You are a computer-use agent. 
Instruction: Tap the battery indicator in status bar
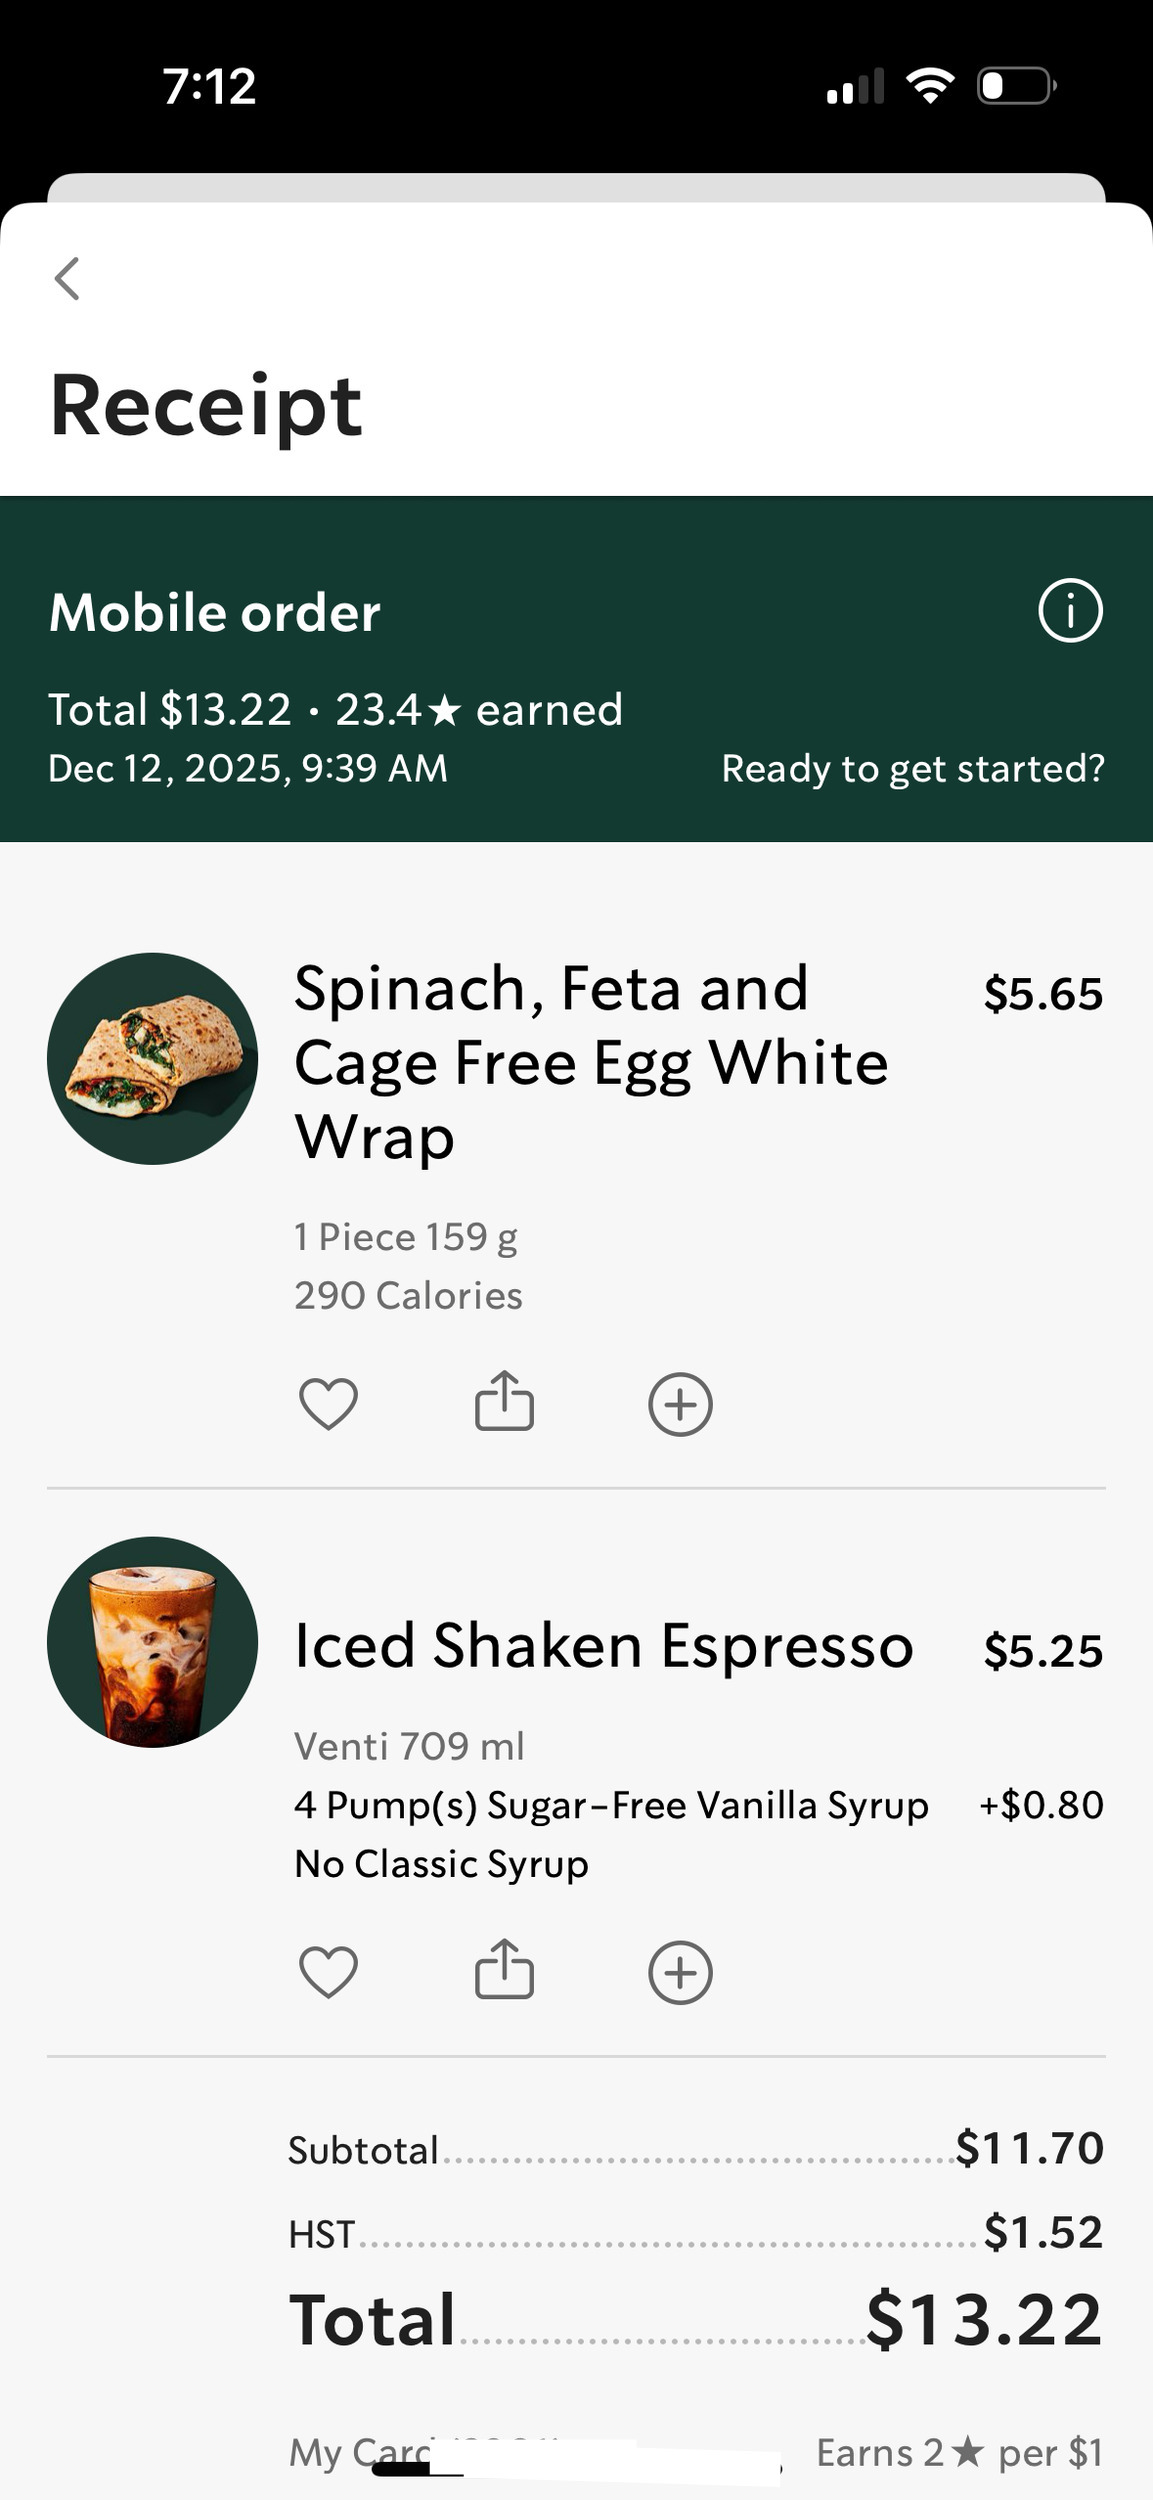[x=1015, y=86]
